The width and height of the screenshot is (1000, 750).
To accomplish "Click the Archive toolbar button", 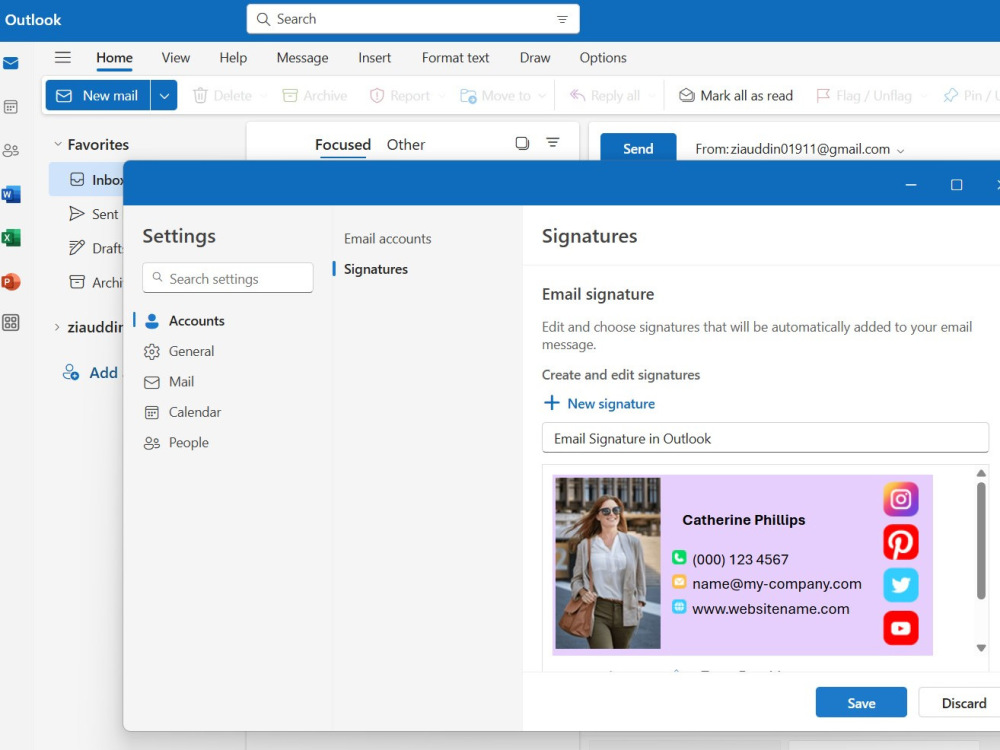I will coord(315,96).
